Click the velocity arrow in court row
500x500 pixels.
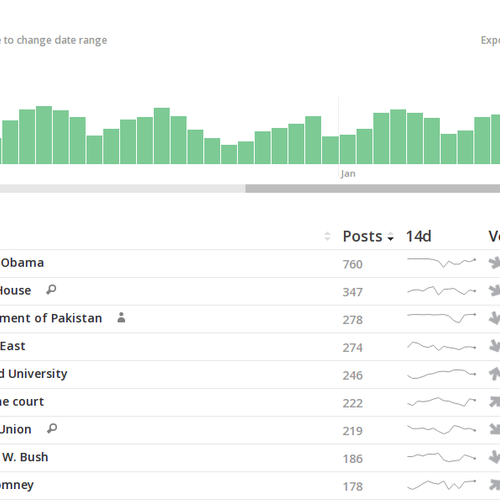[x=495, y=401]
